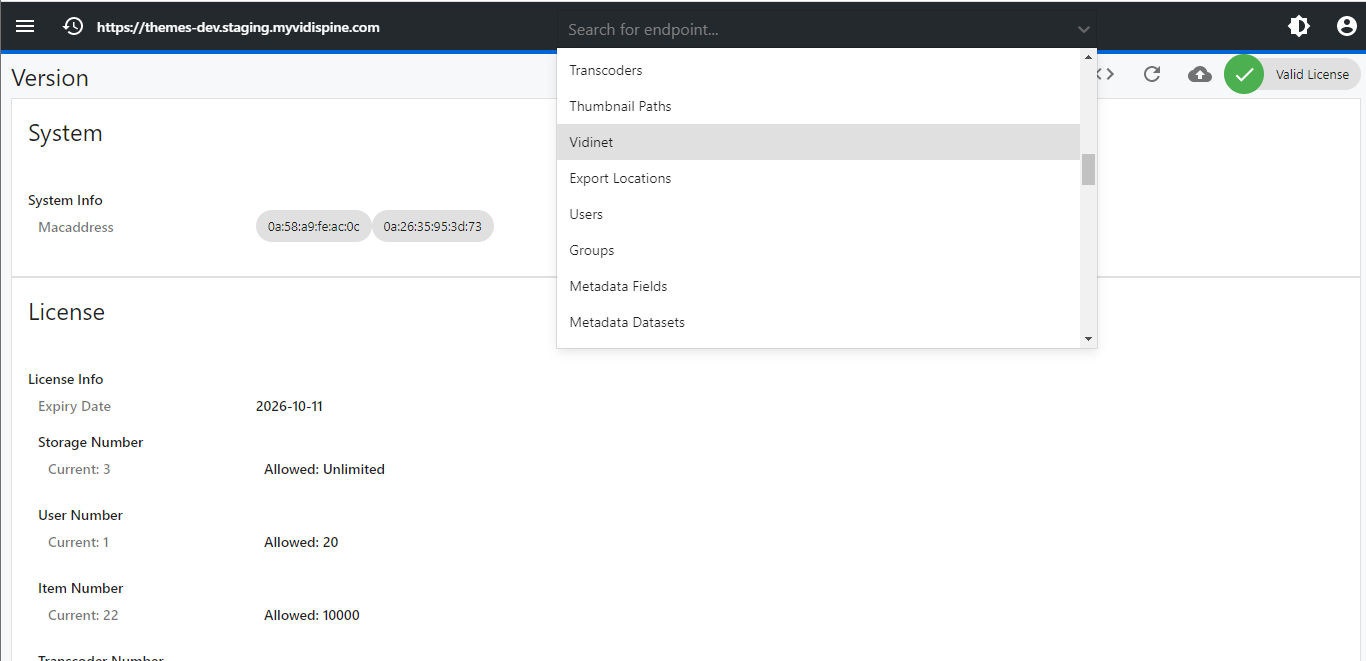The width and height of the screenshot is (1366, 661).
Task: Open the Users endpoint
Action: coord(586,214)
